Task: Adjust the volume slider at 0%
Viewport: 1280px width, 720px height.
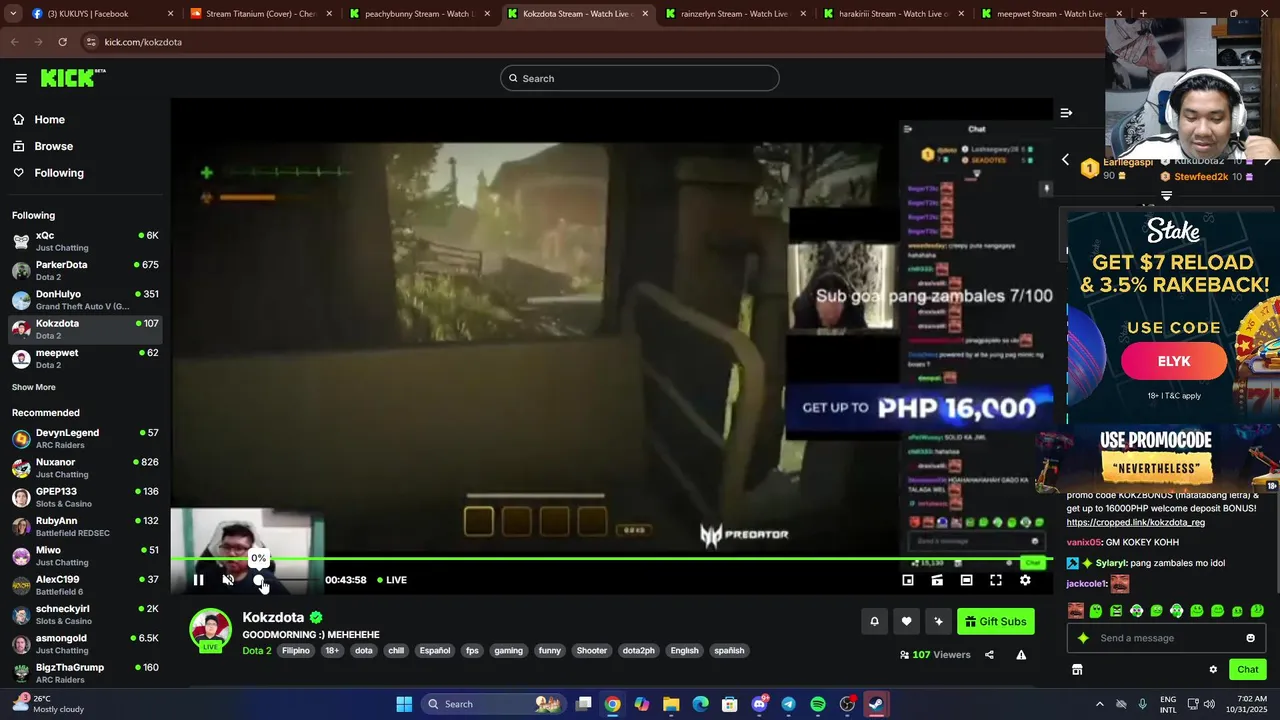Action: (x=259, y=580)
